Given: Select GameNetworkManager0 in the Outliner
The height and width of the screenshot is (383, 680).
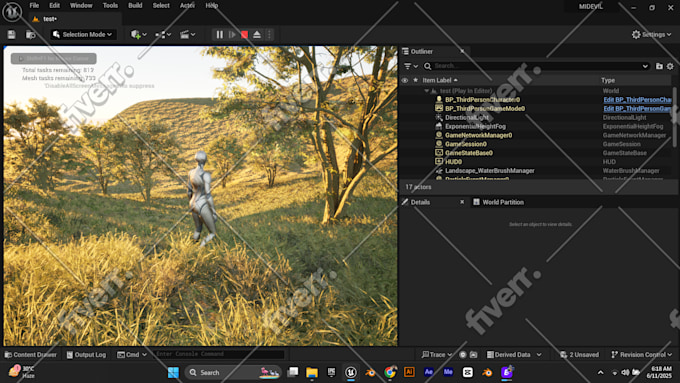Looking at the screenshot, I should pos(478,135).
